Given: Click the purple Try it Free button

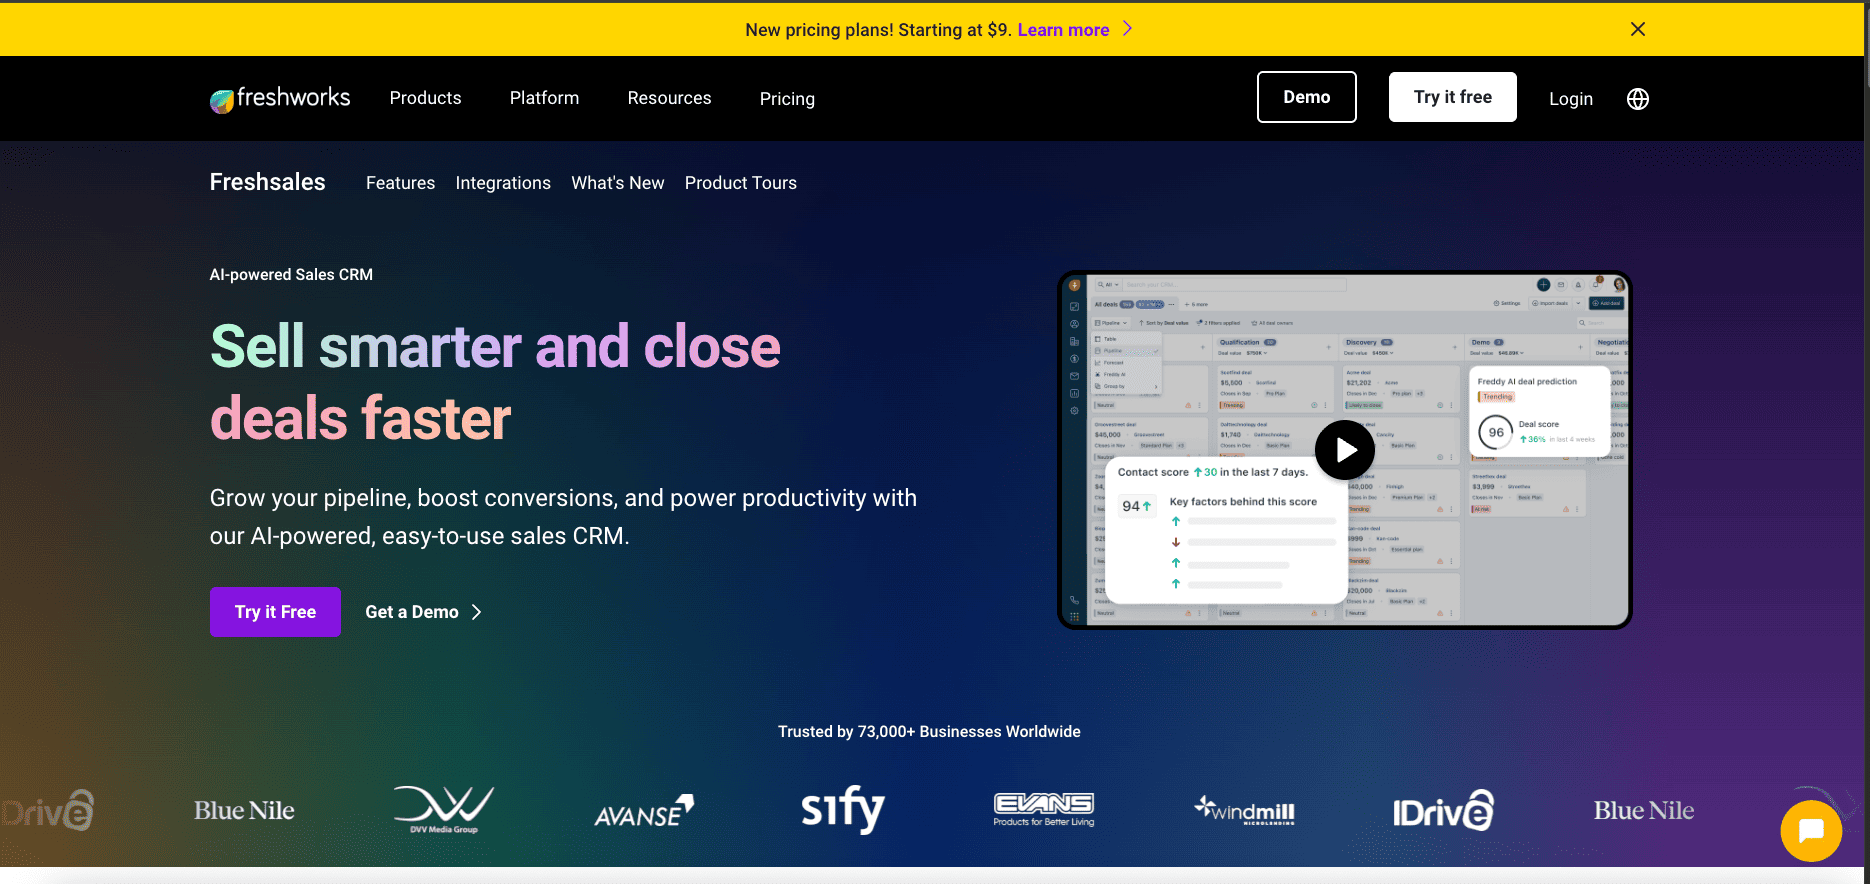Looking at the screenshot, I should [275, 612].
